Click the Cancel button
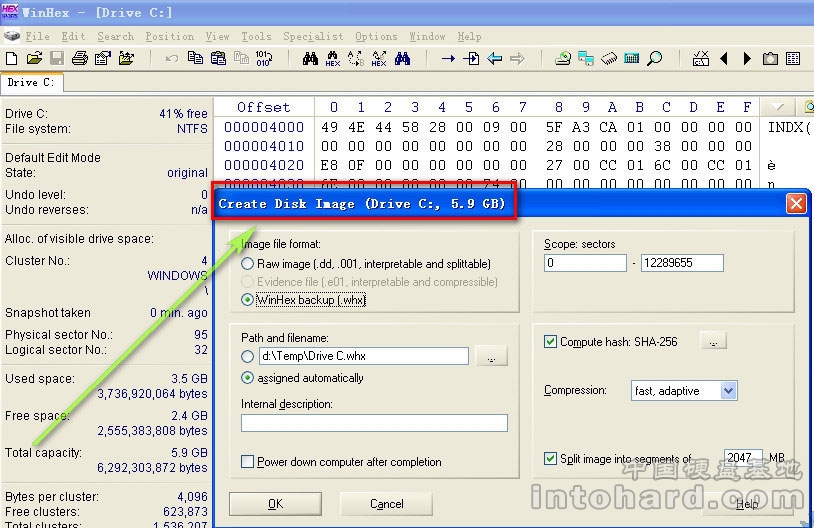814x528 pixels. click(386, 504)
